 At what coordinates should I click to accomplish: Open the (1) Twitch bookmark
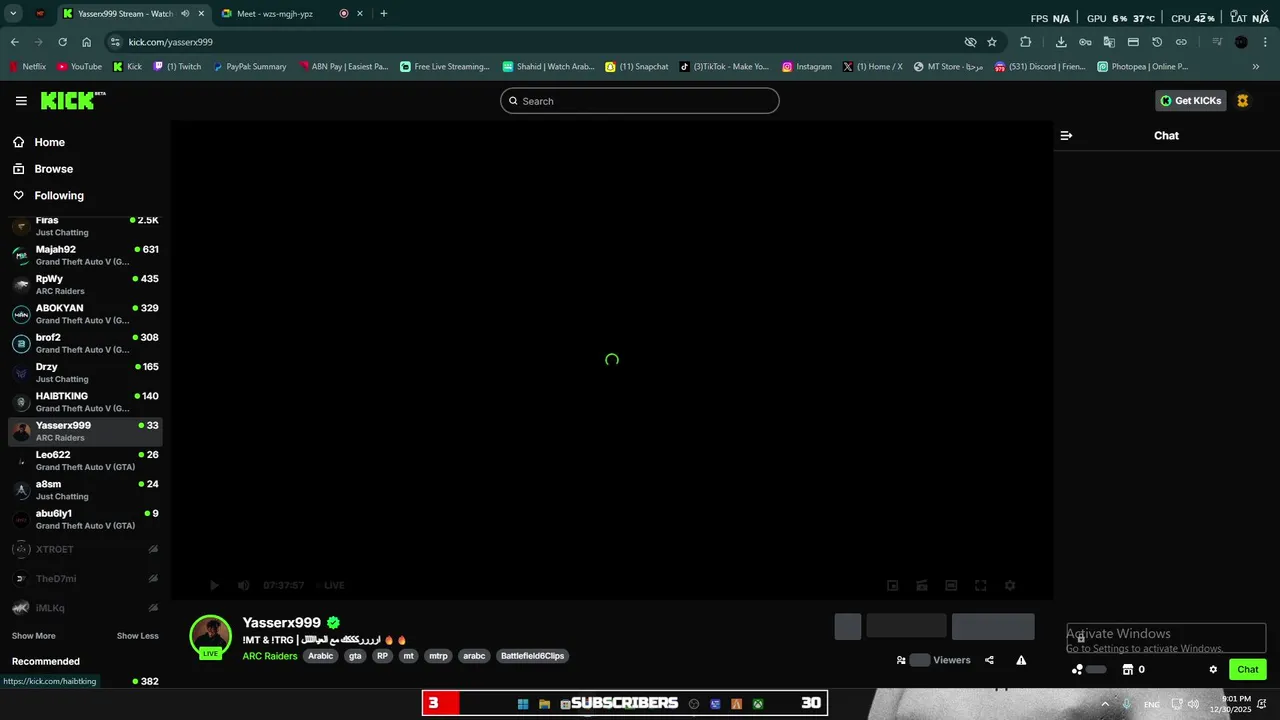(176, 67)
